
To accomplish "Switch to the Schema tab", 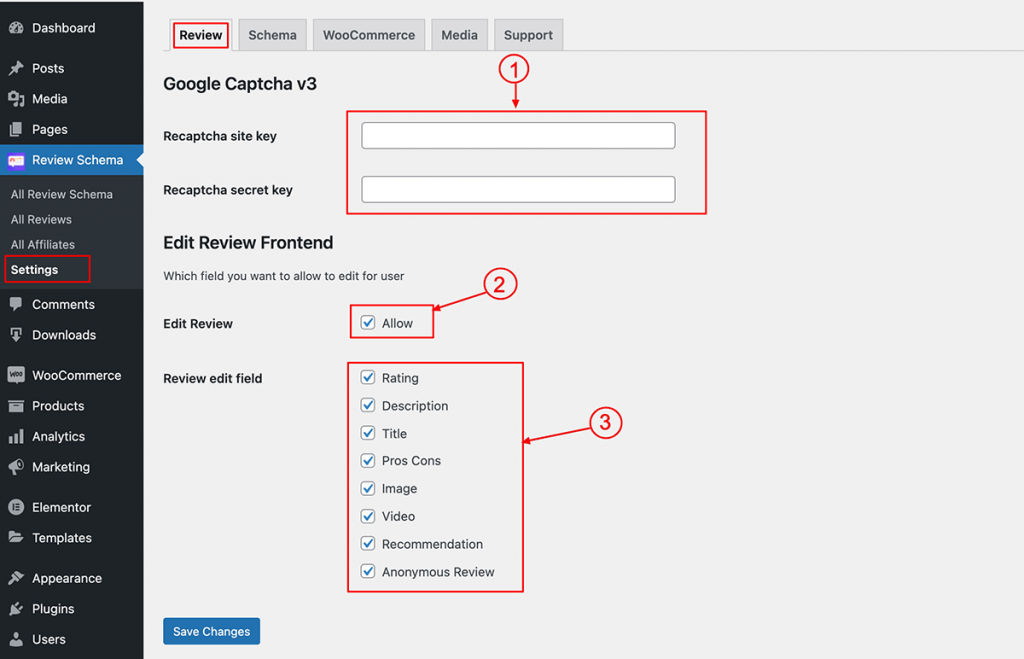I will point(272,35).
